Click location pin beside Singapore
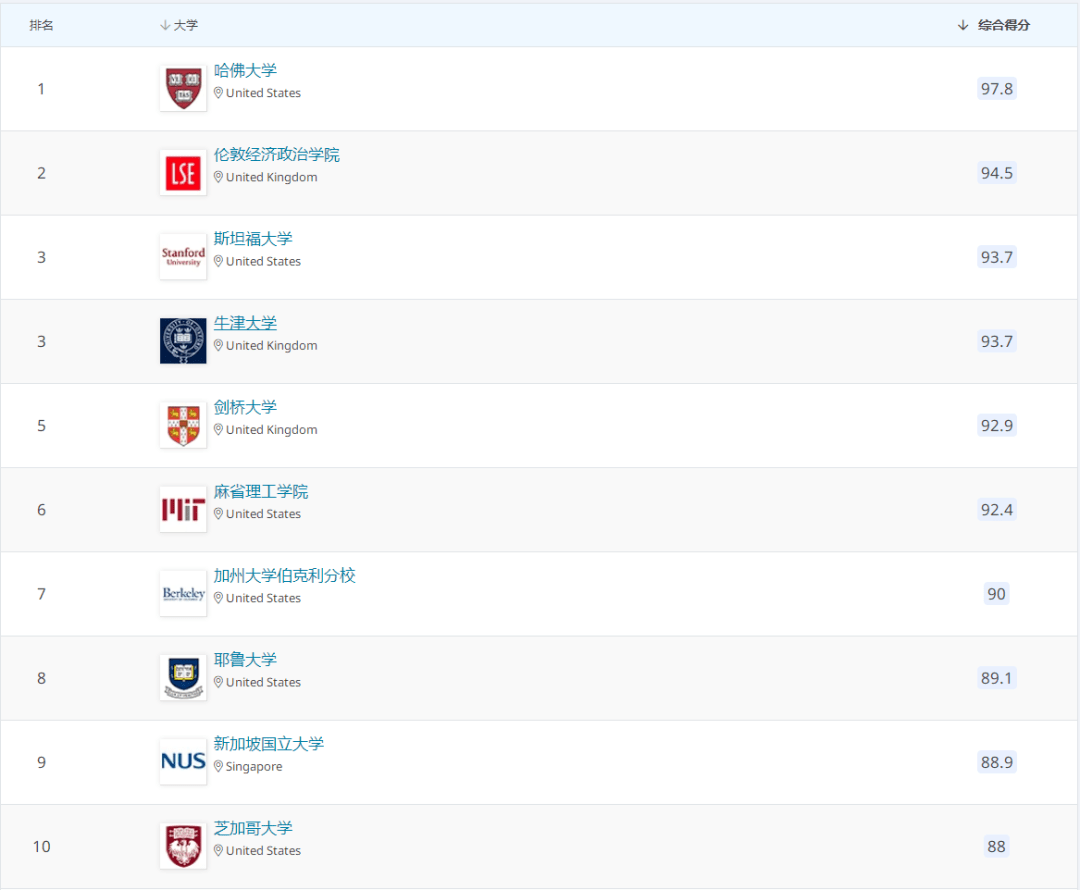The width and height of the screenshot is (1080, 890). pyautogui.click(x=218, y=766)
